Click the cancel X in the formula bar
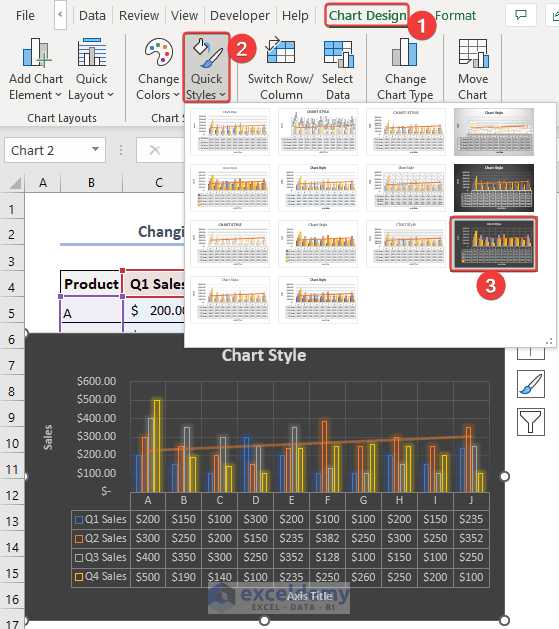The width and height of the screenshot is (559, 629). (155, 150)
